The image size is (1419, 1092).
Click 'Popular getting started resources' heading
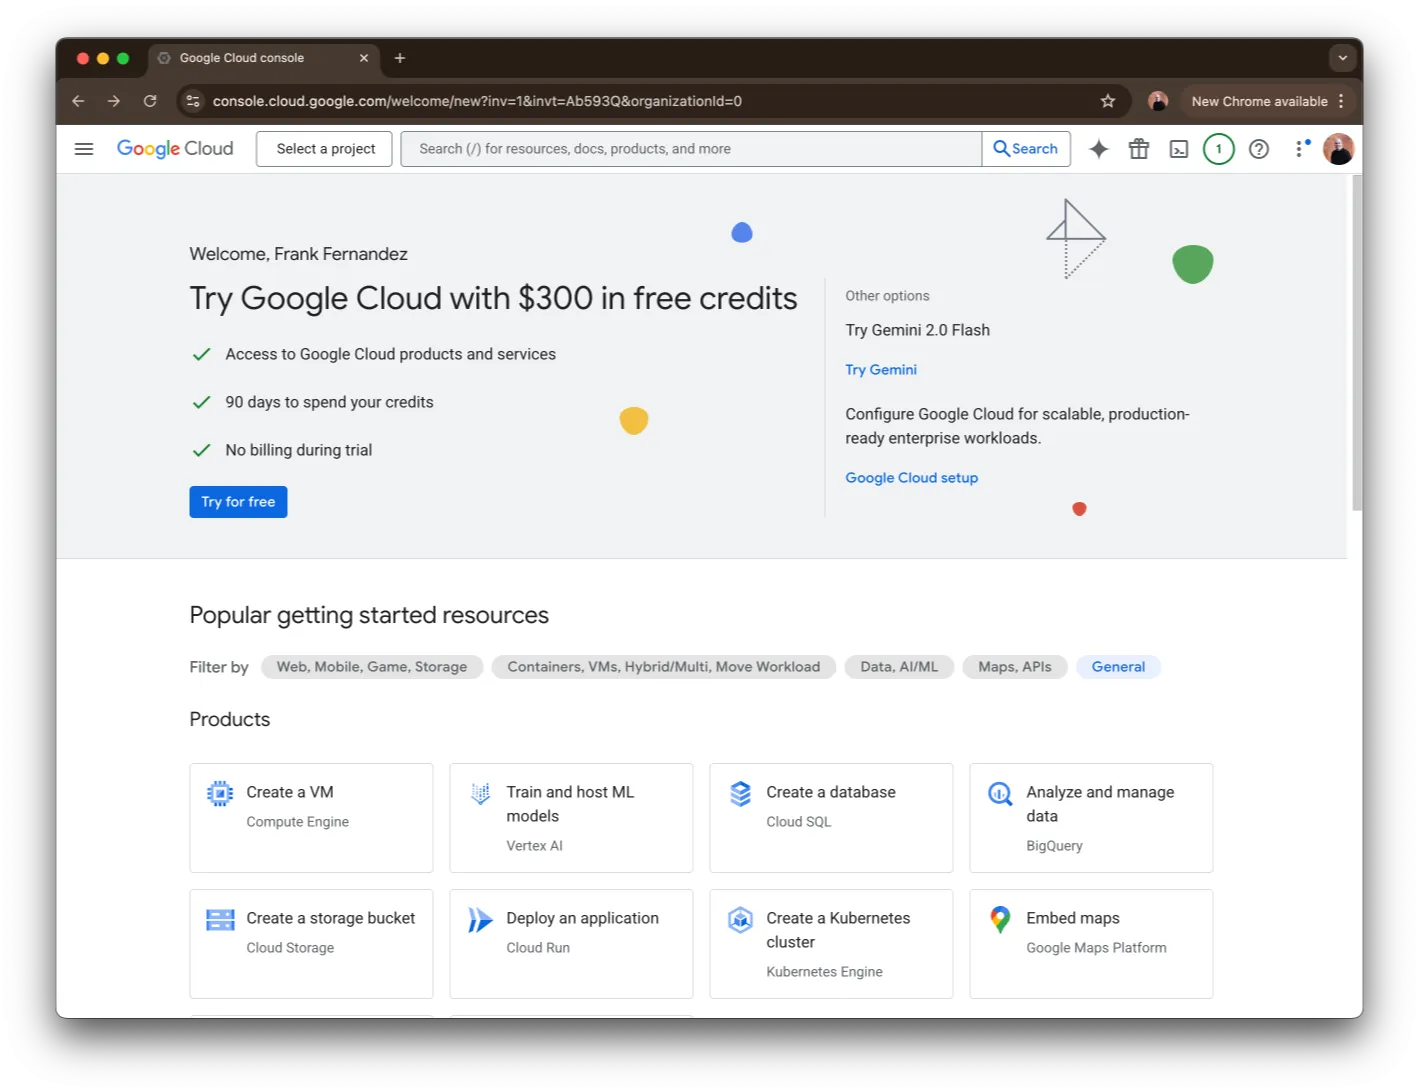369,615
